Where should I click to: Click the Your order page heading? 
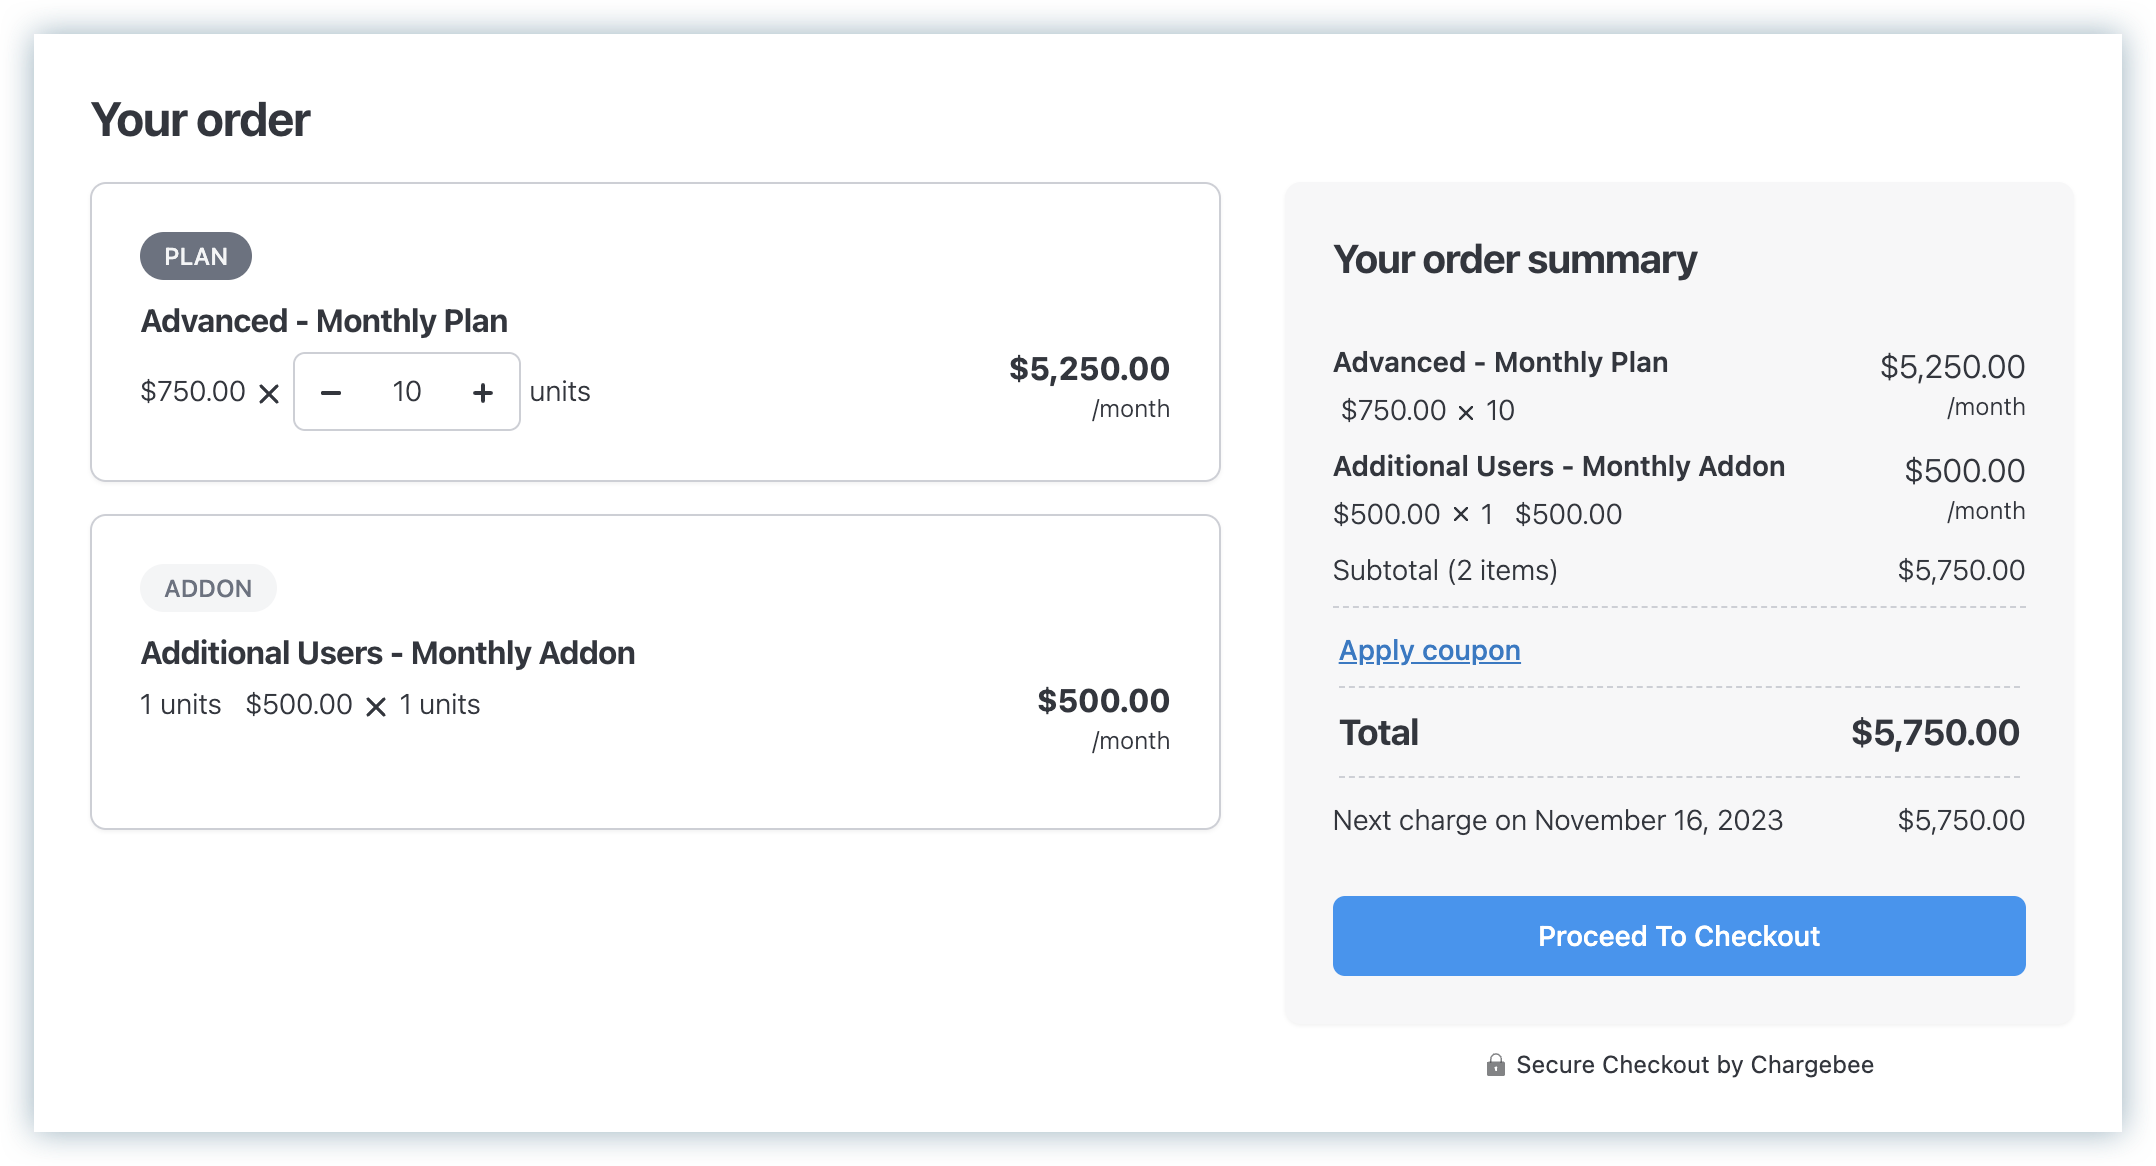(201, 120)
